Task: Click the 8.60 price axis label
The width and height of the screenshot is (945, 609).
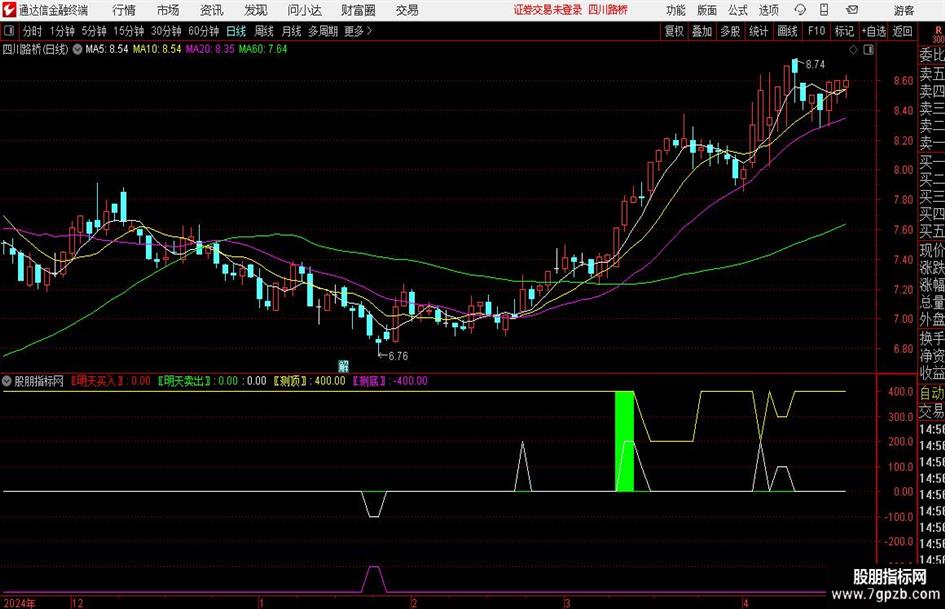Action: [903, 81]
